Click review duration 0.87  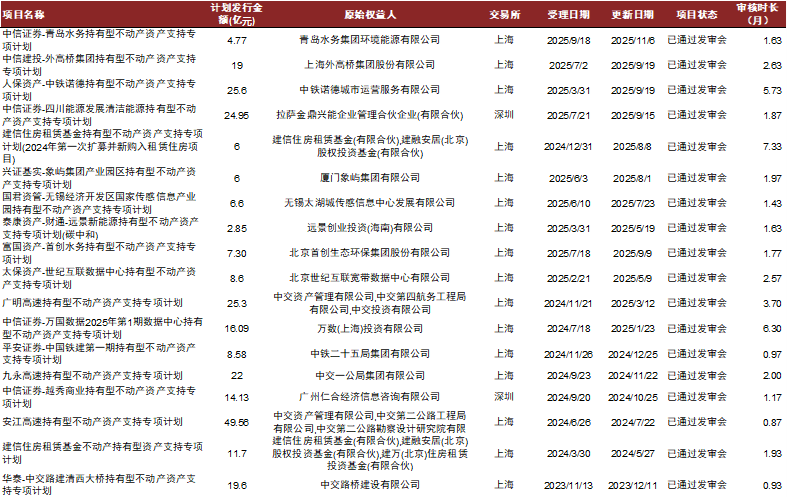pos(772,423)
